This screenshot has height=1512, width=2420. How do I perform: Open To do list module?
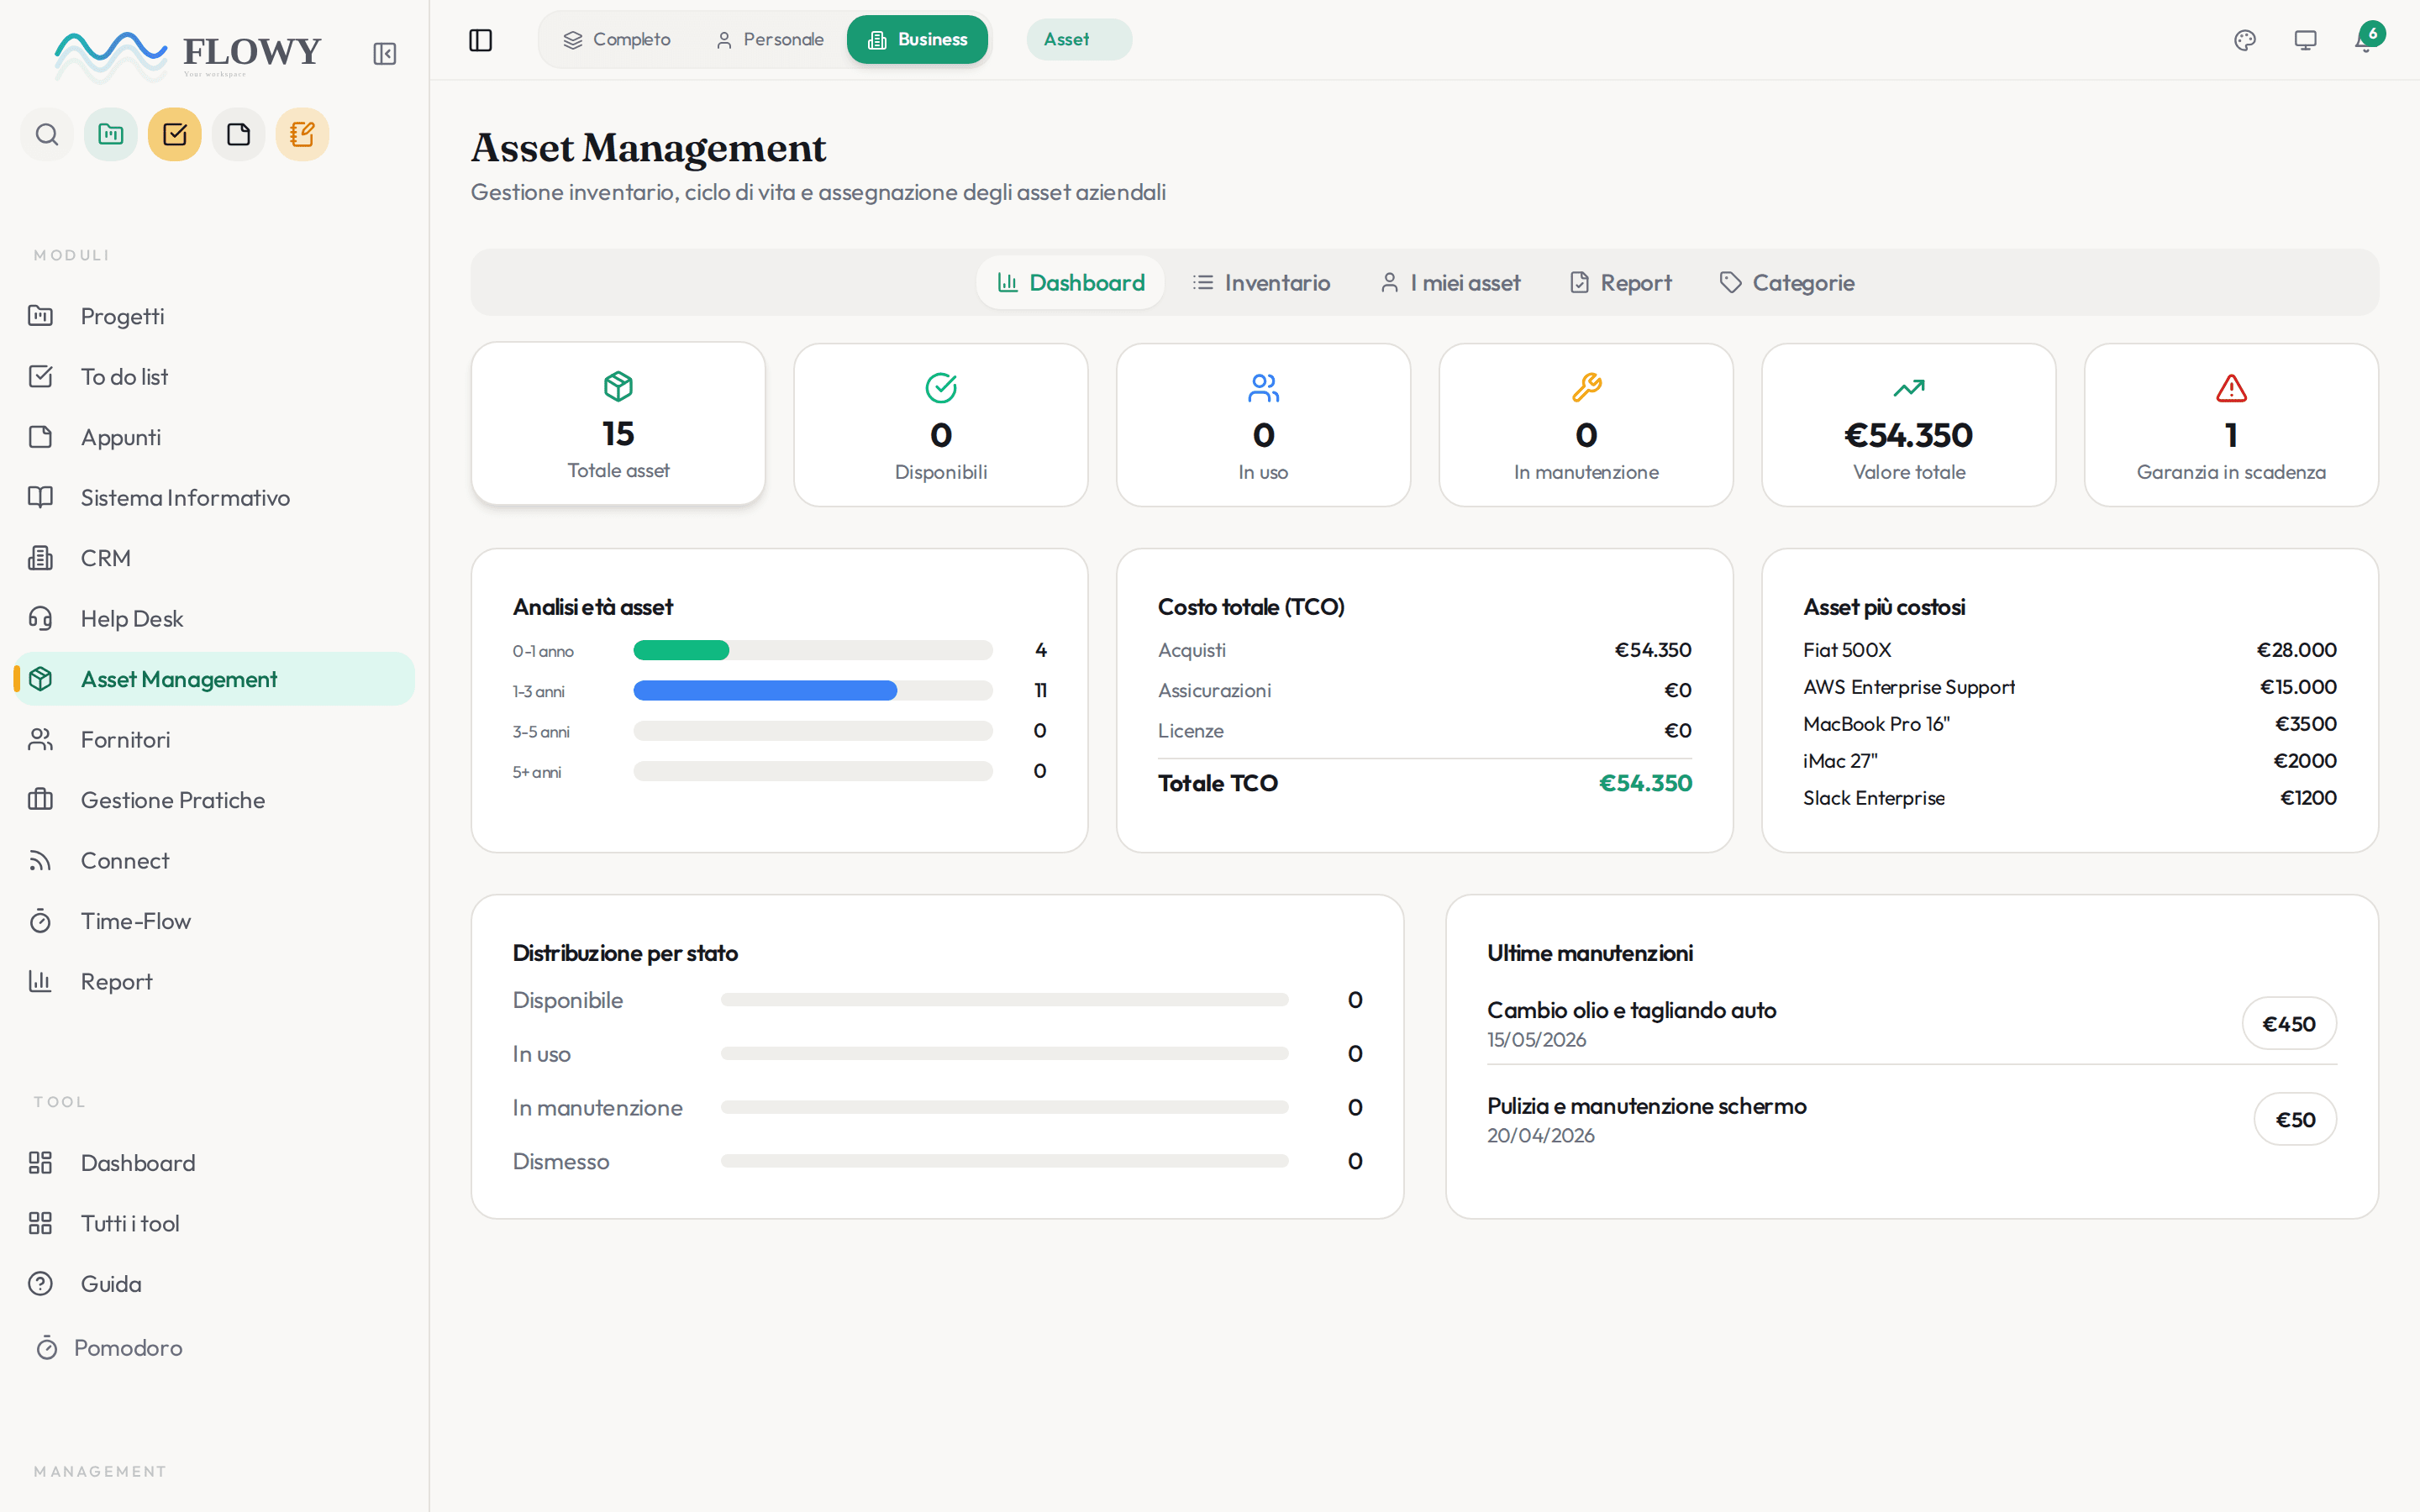coord(214,377)
